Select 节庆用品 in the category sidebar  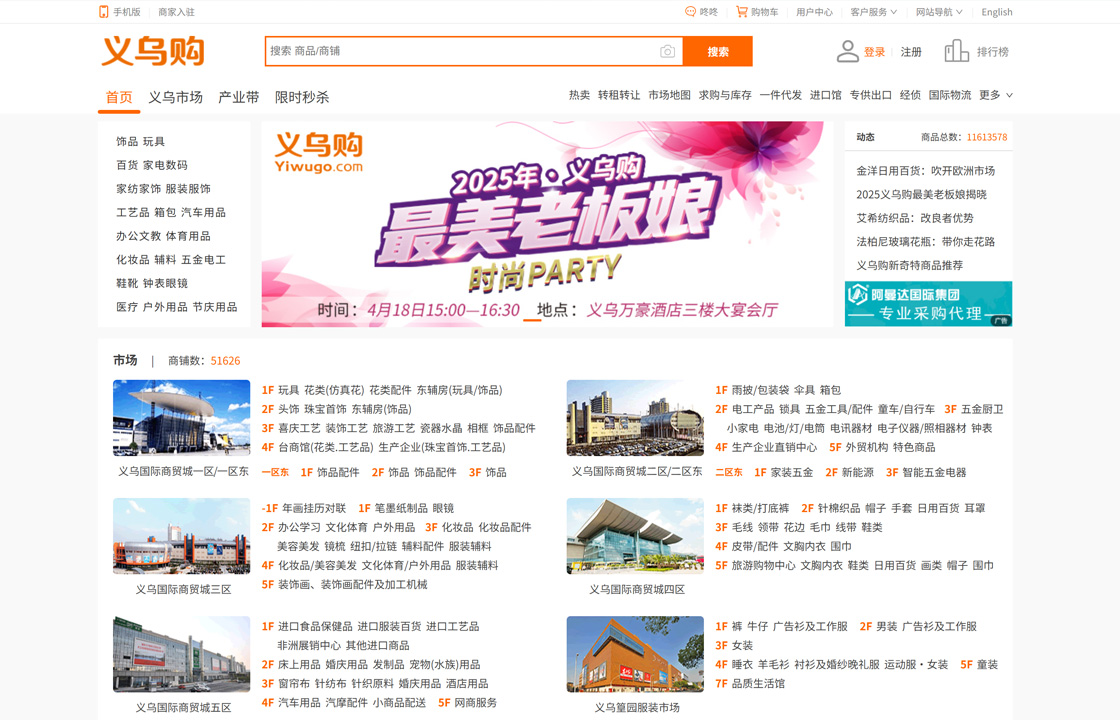pyautogui.click(x=215, y=306)
